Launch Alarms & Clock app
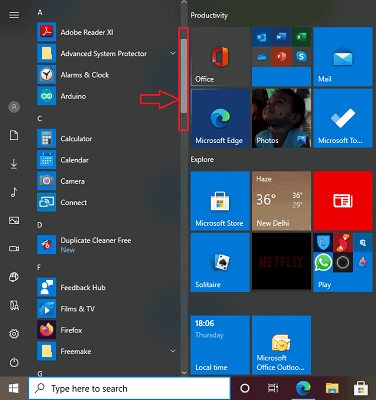 [107, 75]
